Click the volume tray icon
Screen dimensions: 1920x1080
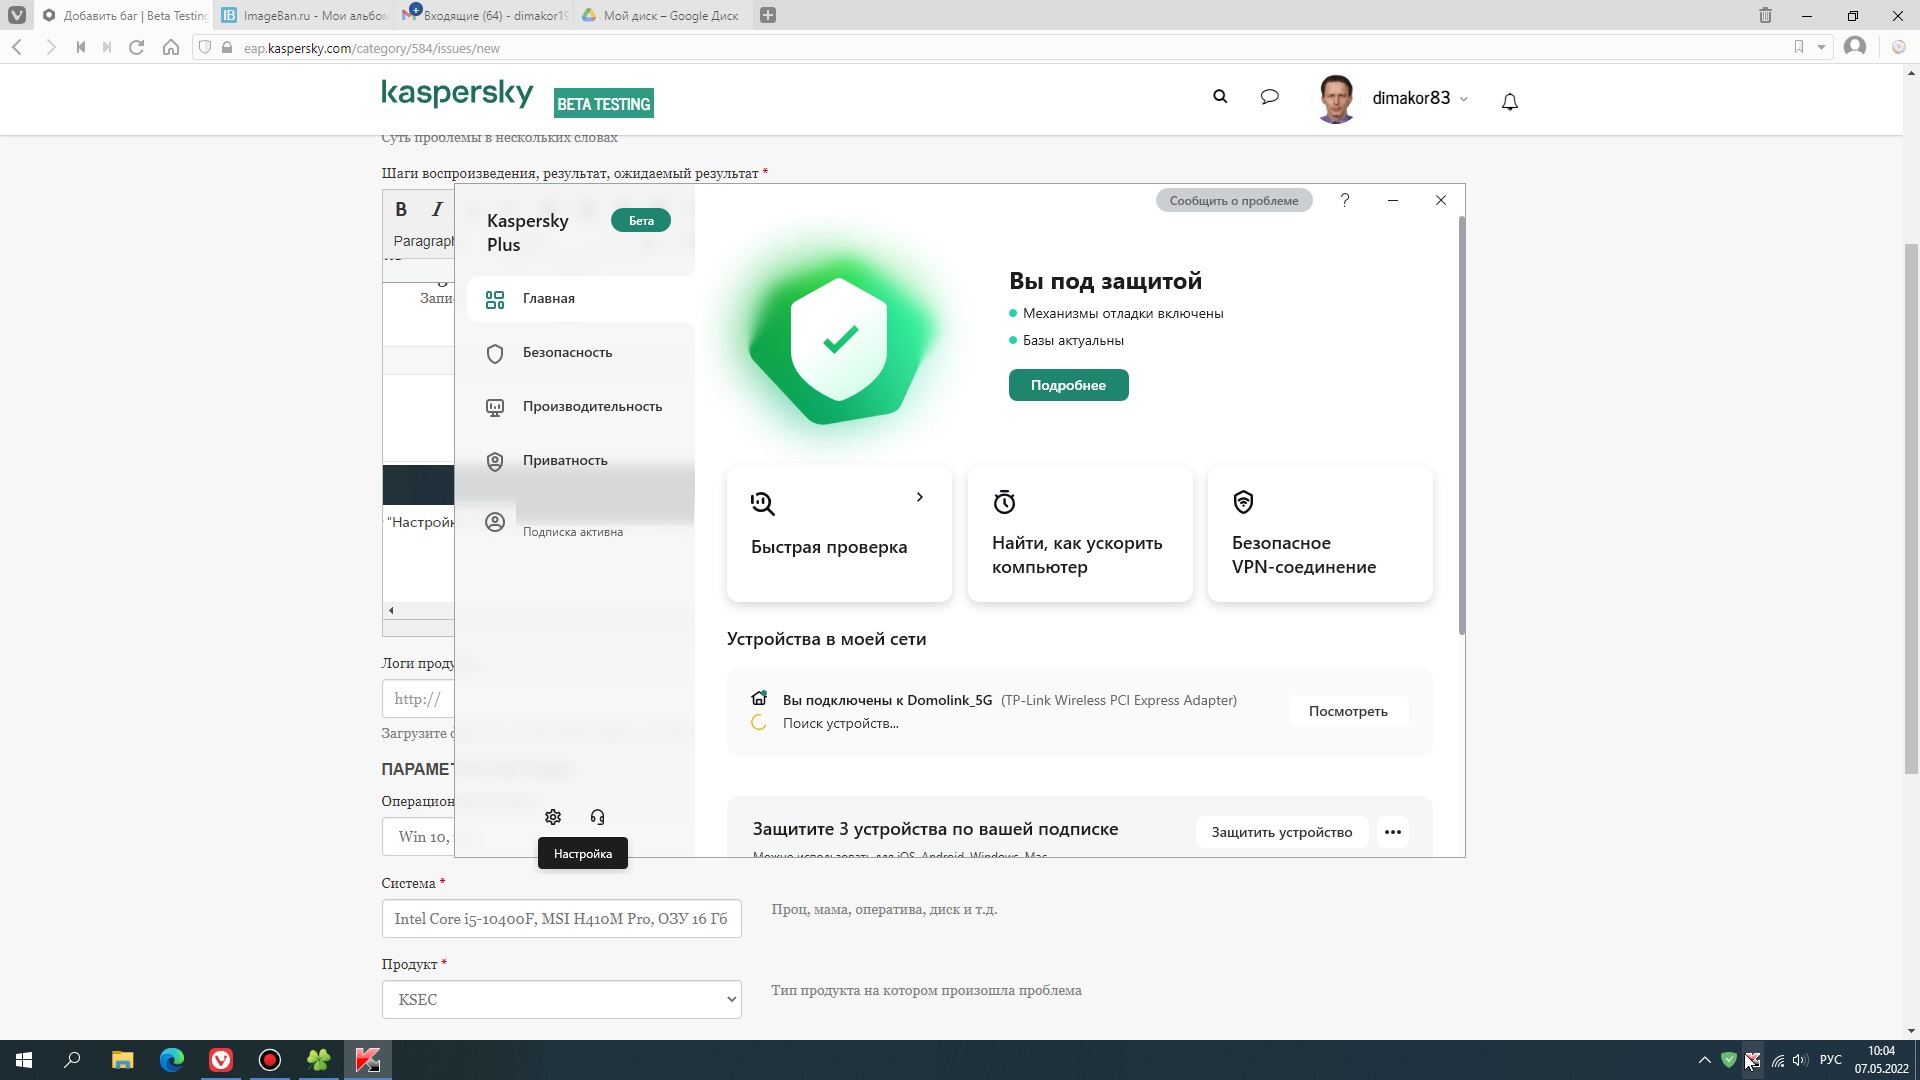1800,1060
